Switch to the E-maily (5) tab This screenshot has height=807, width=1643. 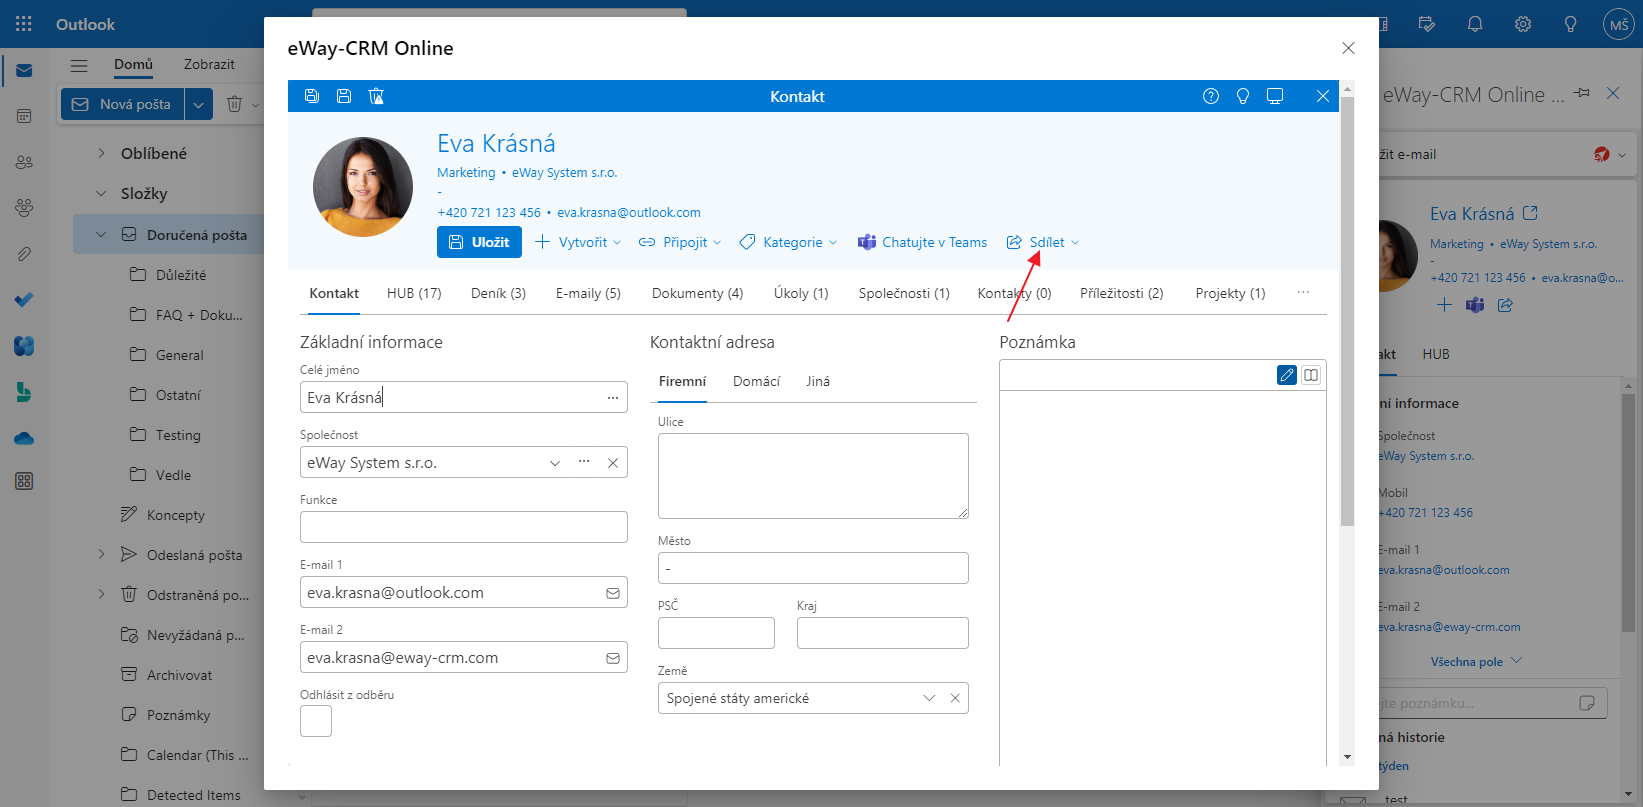[588, 293]
